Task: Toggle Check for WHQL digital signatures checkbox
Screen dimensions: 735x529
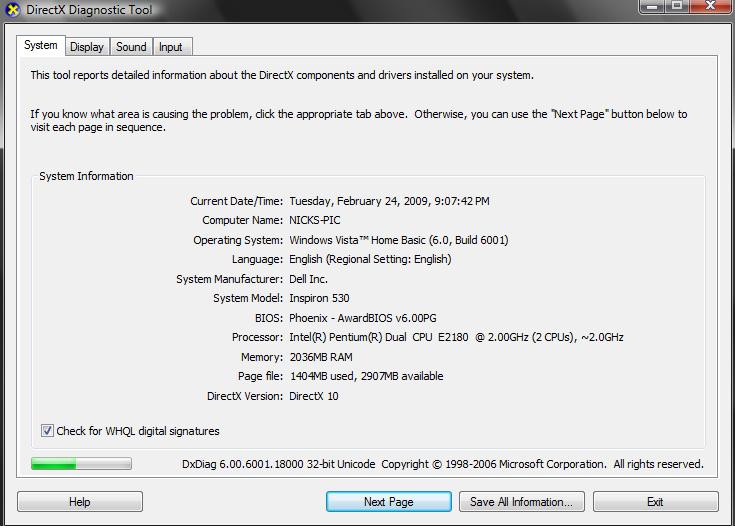Action: [47, 431]
